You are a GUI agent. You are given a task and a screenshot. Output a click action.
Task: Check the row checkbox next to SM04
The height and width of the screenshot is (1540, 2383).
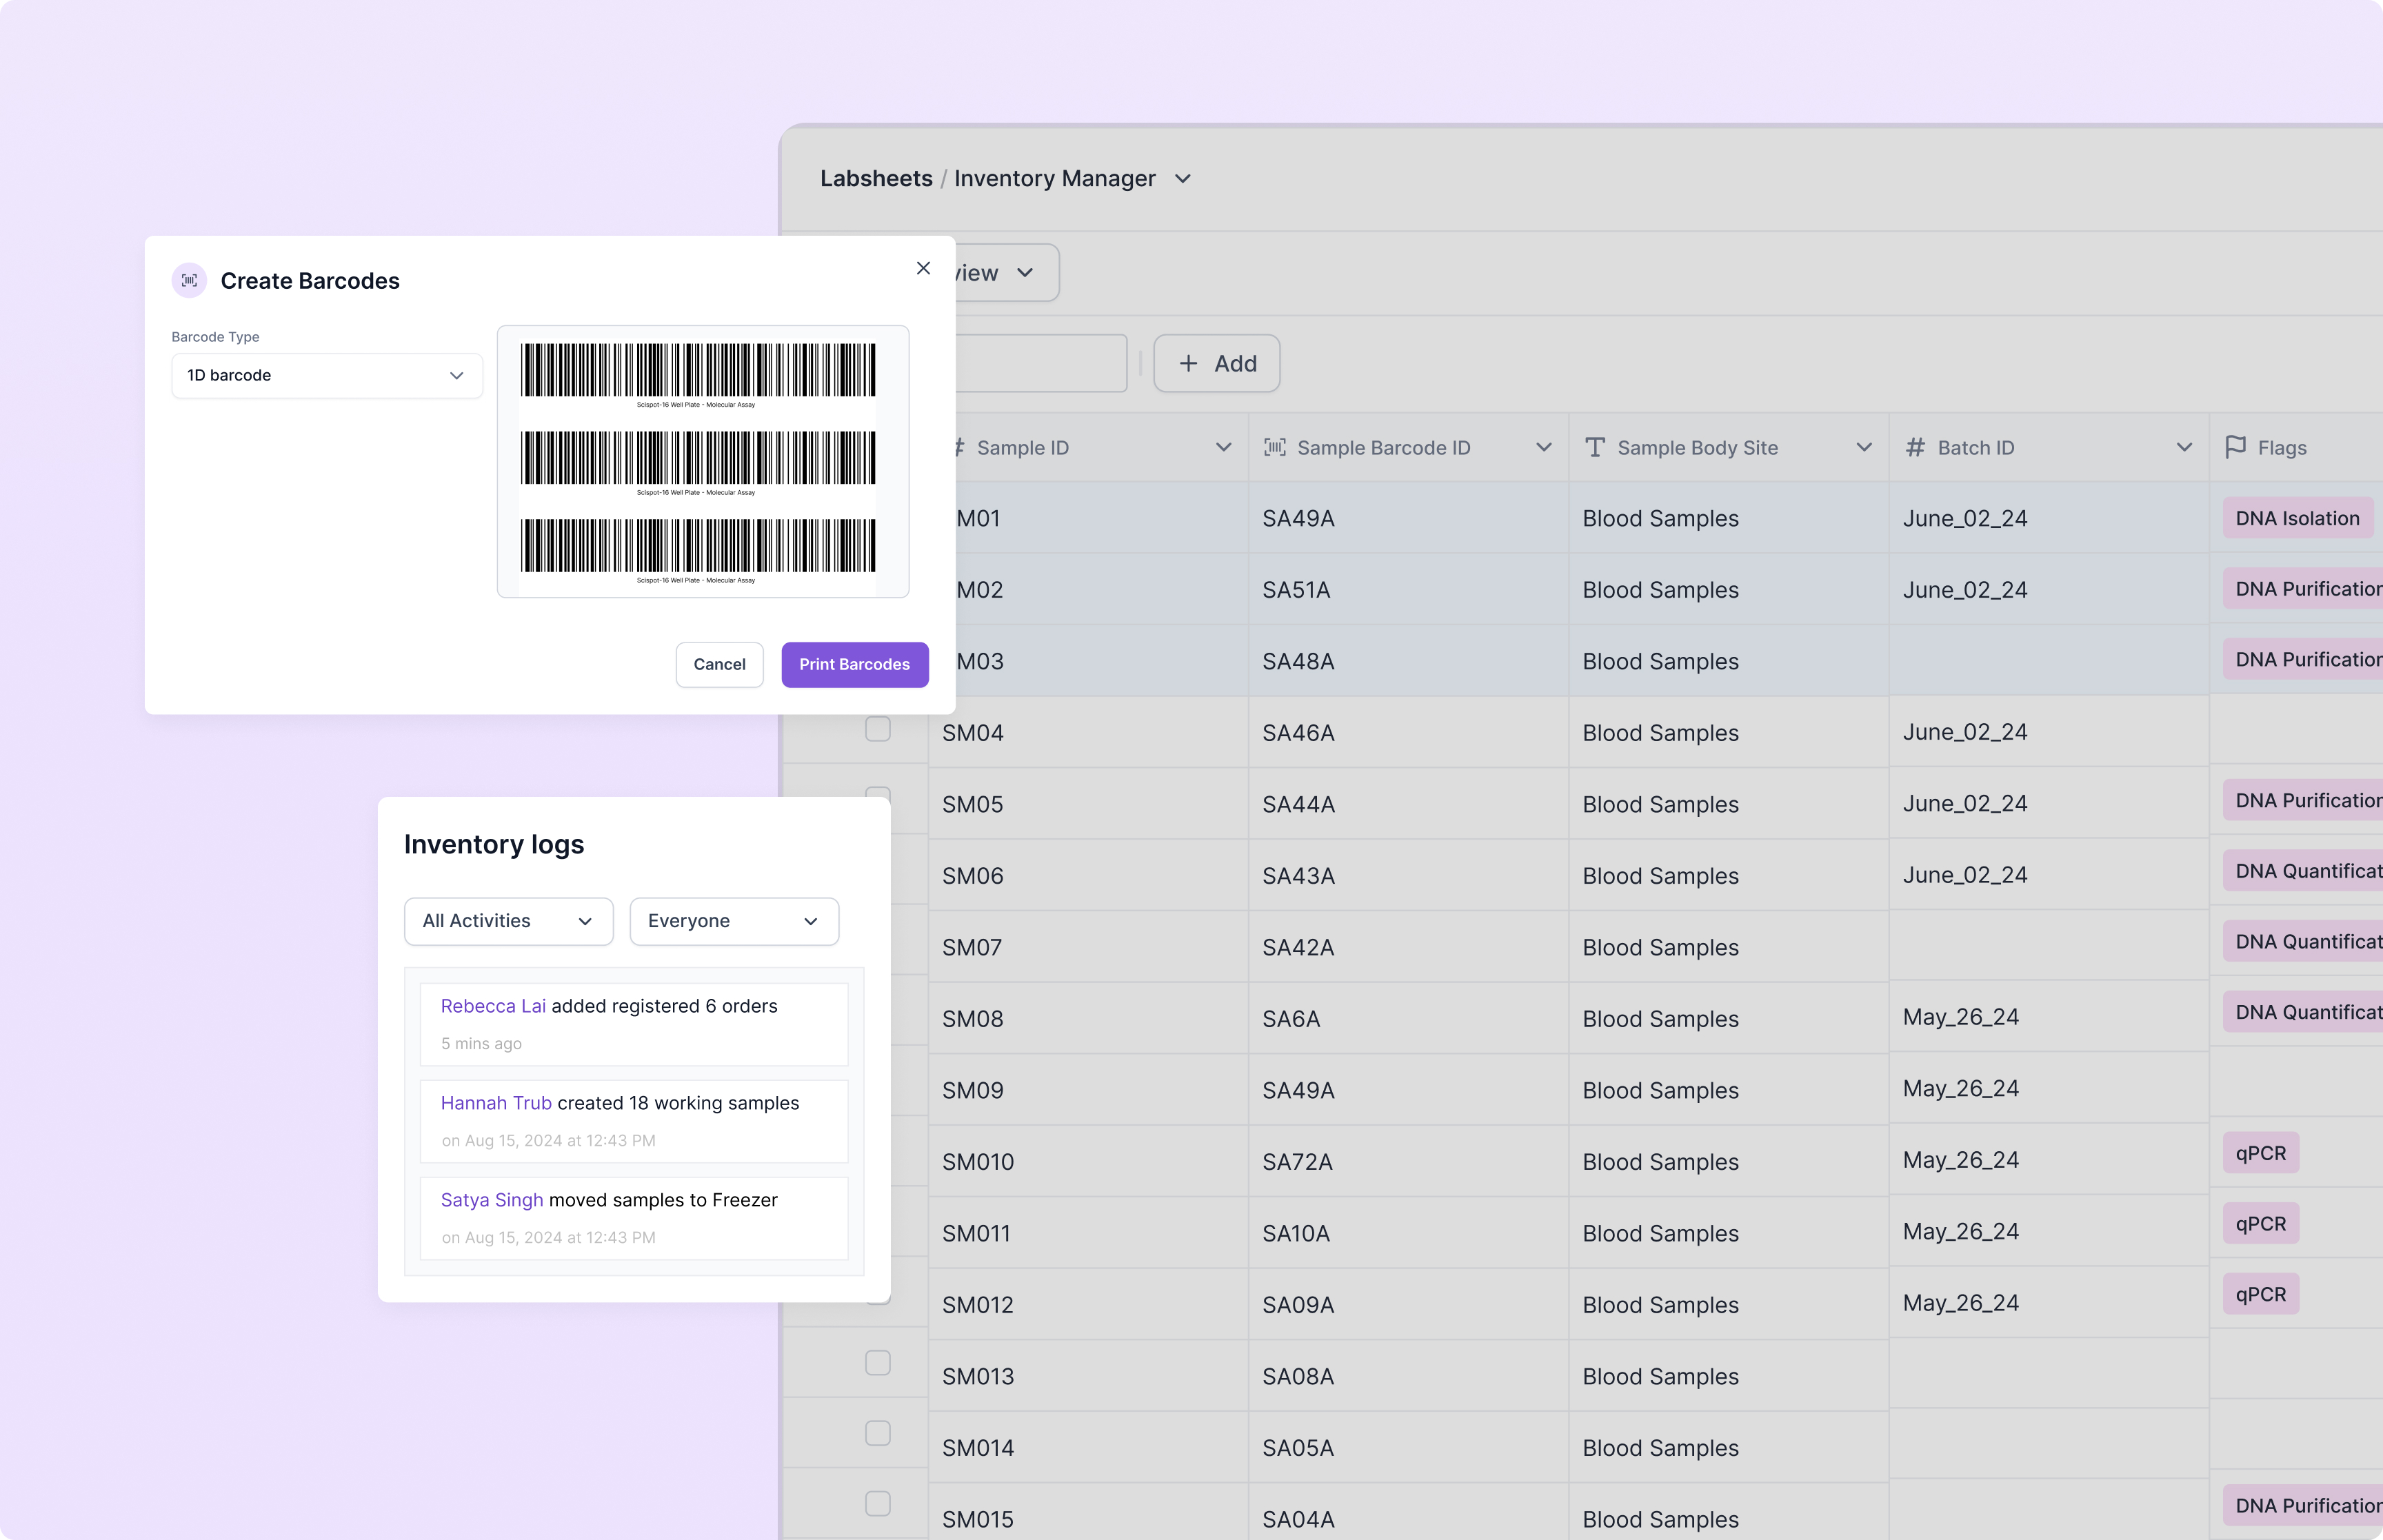877,731
